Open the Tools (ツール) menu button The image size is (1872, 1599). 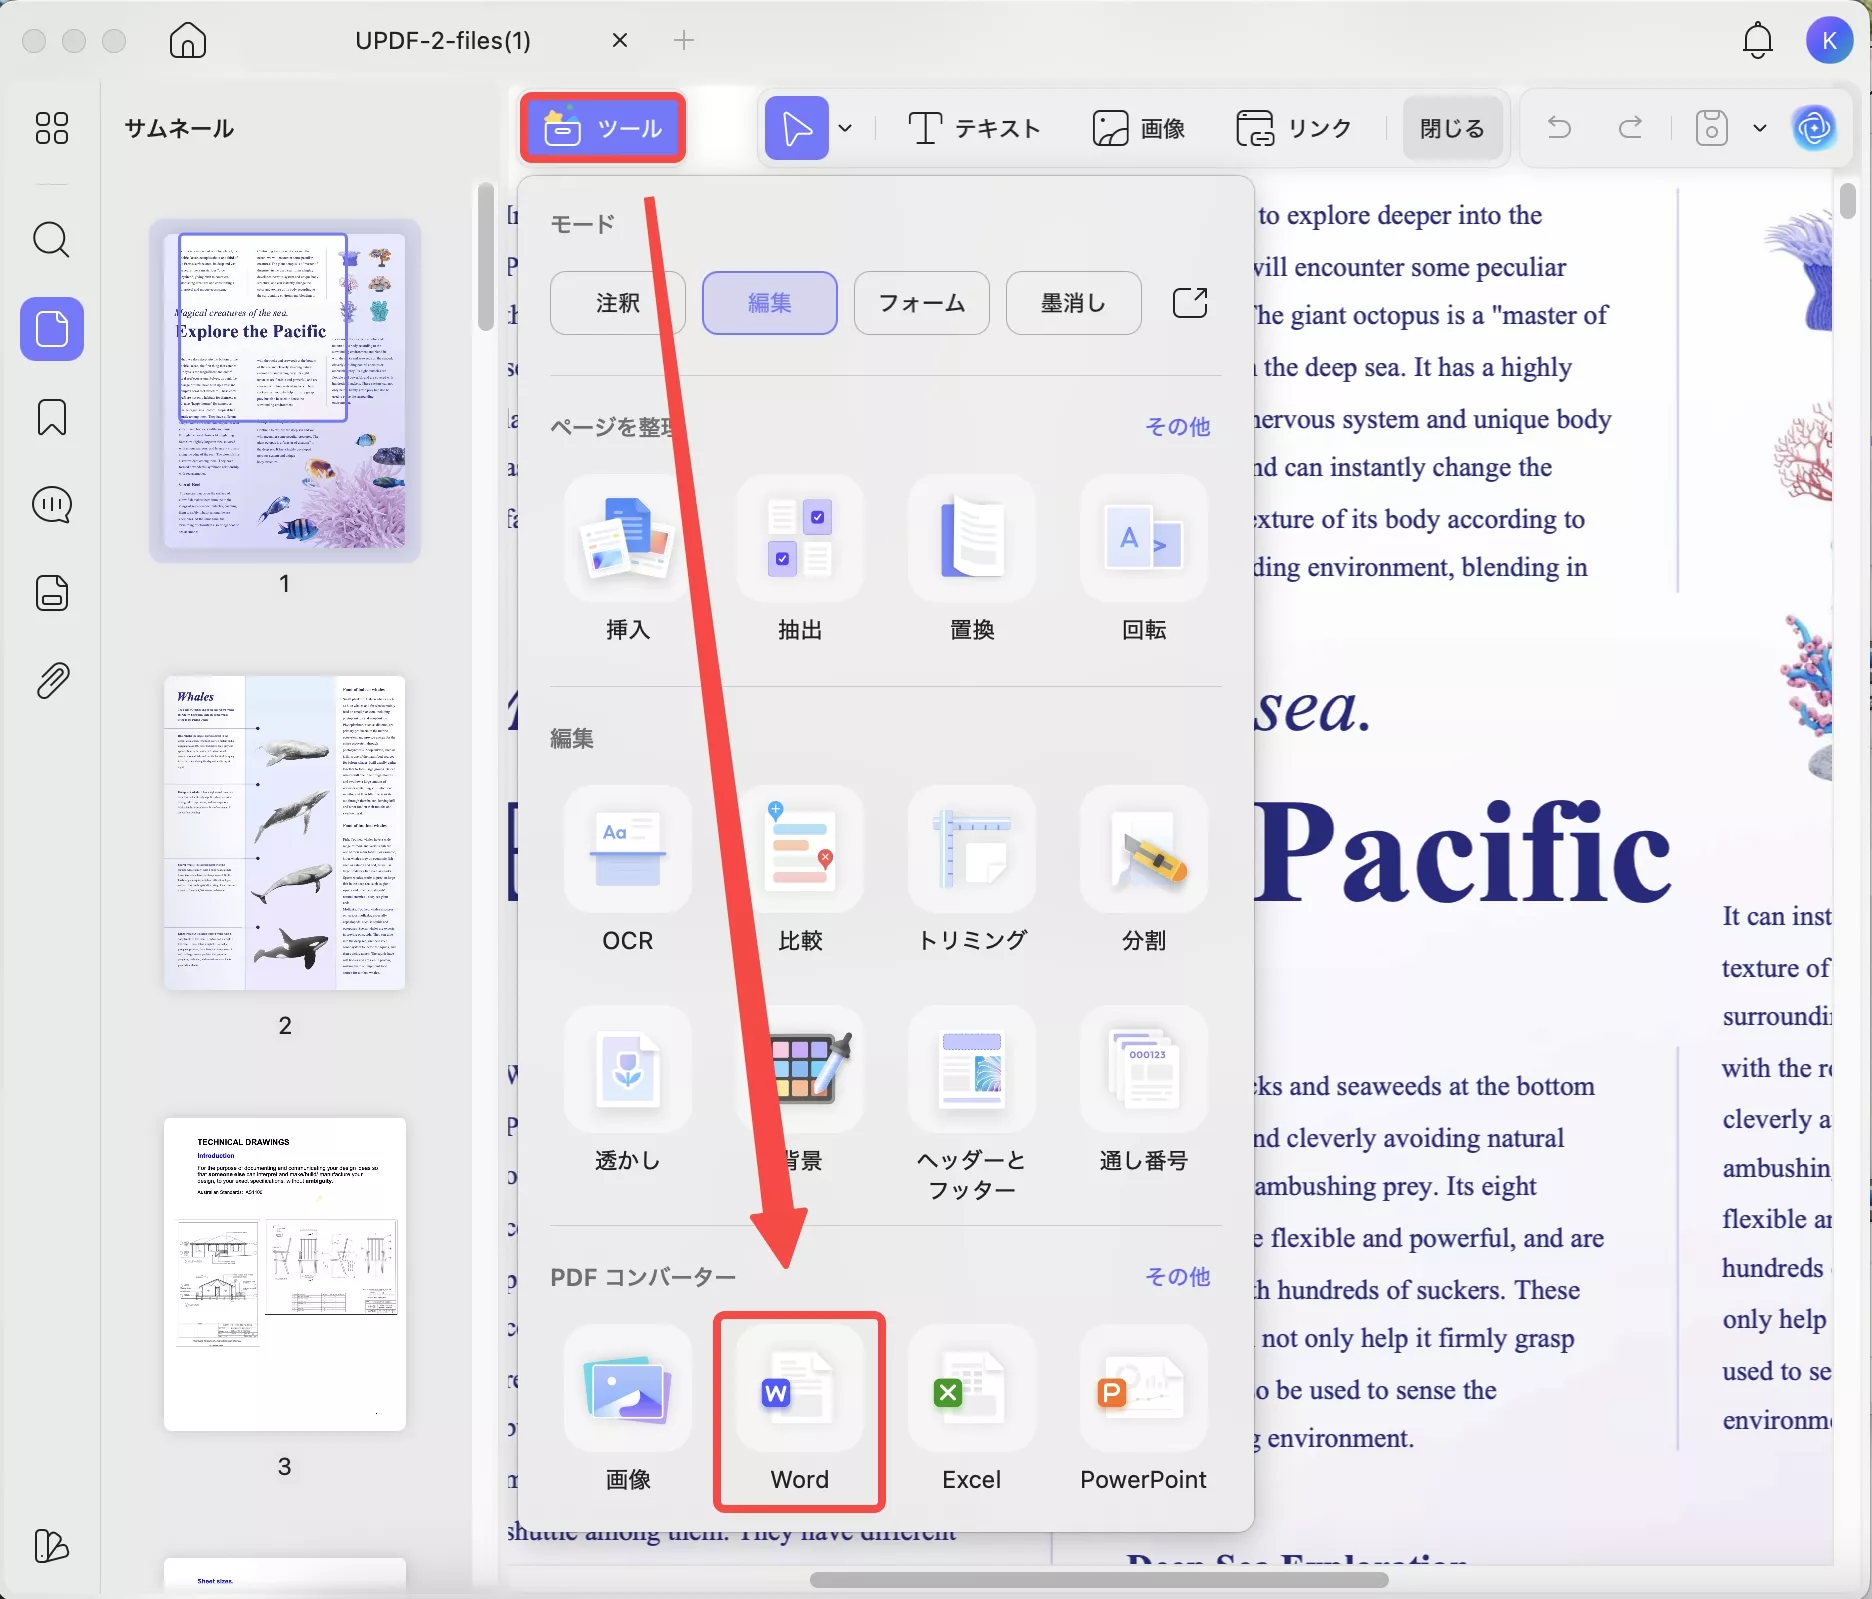603,128
